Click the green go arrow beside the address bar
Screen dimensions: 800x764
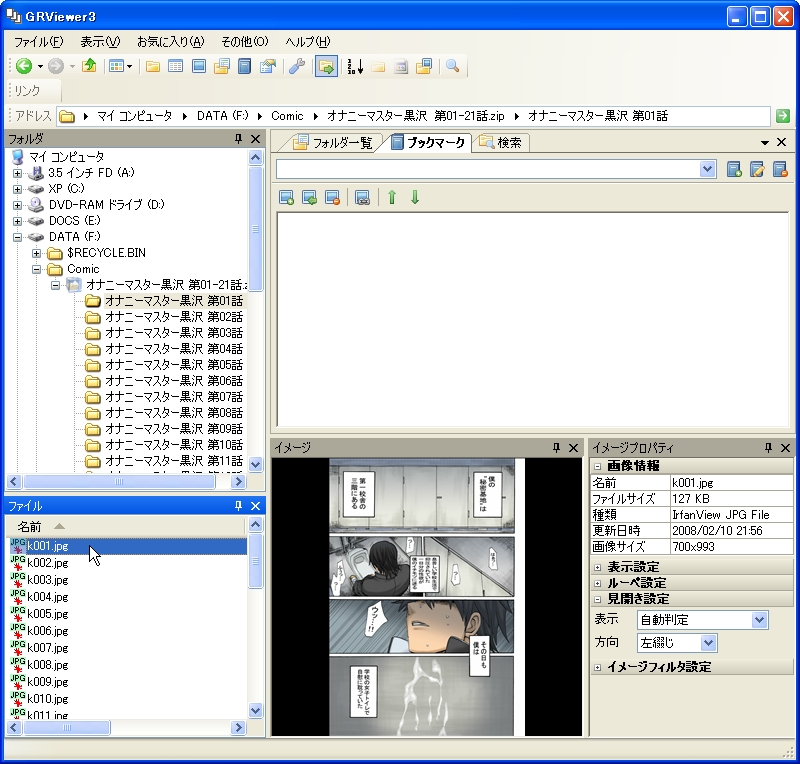(783, 116)
